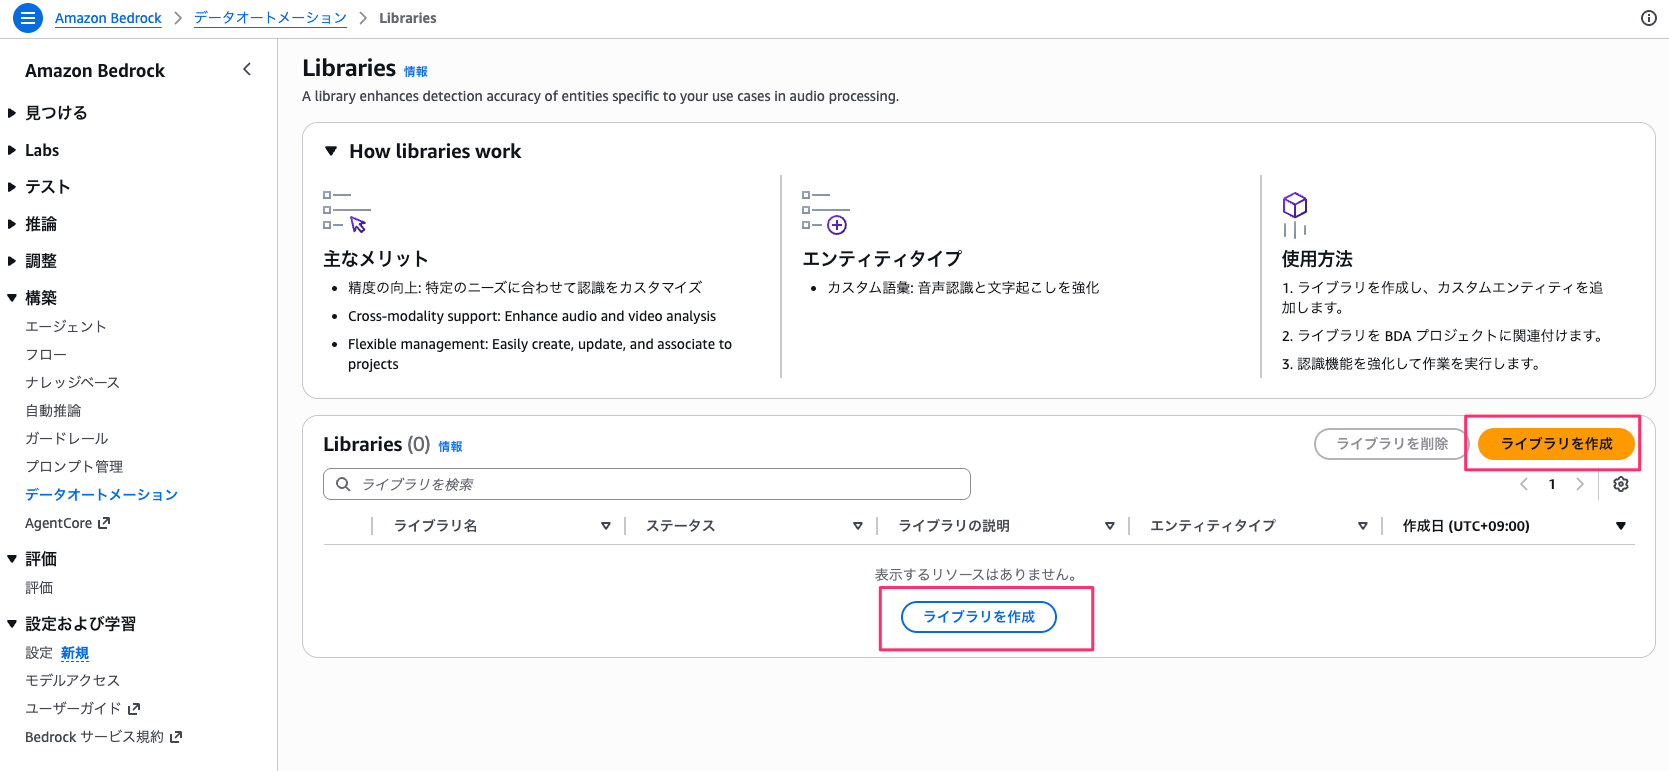Screen dimensions: 1669x771
Task: Sort by ライブラリ名 column arrow
Action: tap(605, 526)
